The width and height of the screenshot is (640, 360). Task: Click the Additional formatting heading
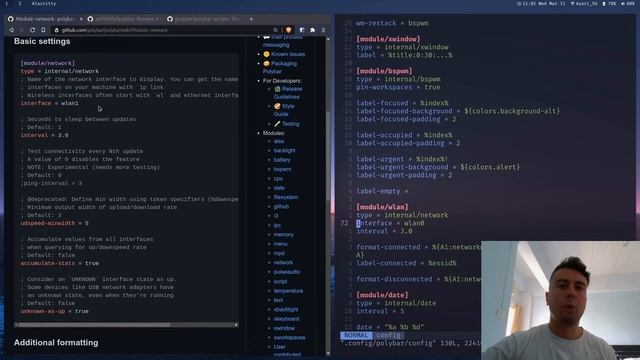pos(56,342)
